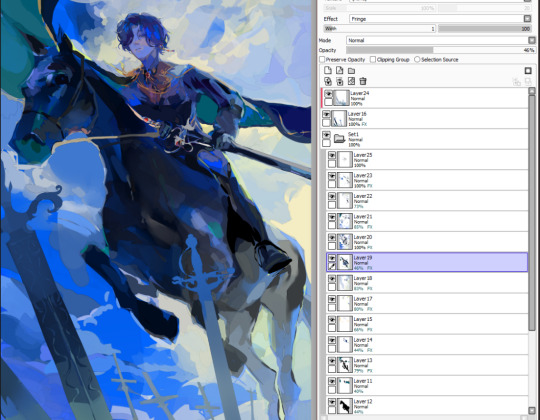Select the Set1 layer folder row
The width and height of the screenshot is (540, 420).
[x=425, y=139]
